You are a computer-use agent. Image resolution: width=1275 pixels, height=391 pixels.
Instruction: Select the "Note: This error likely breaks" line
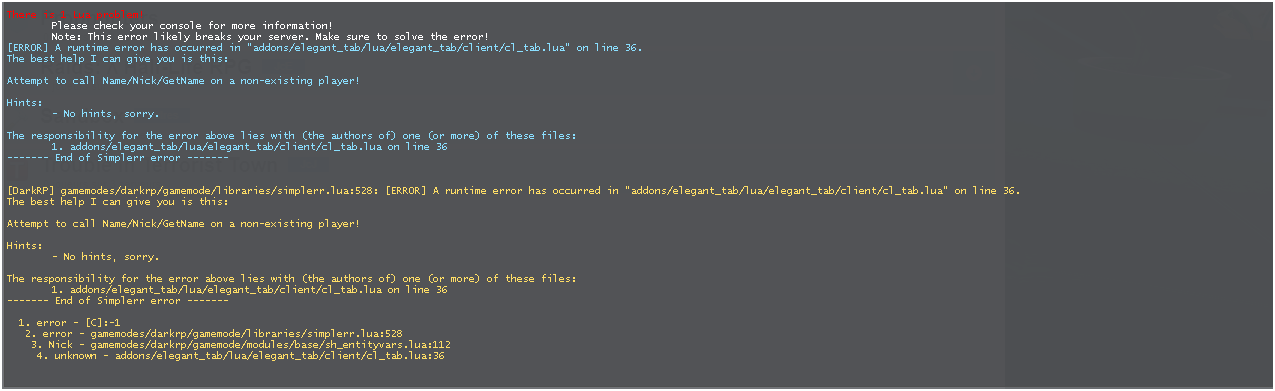(270, 36)
